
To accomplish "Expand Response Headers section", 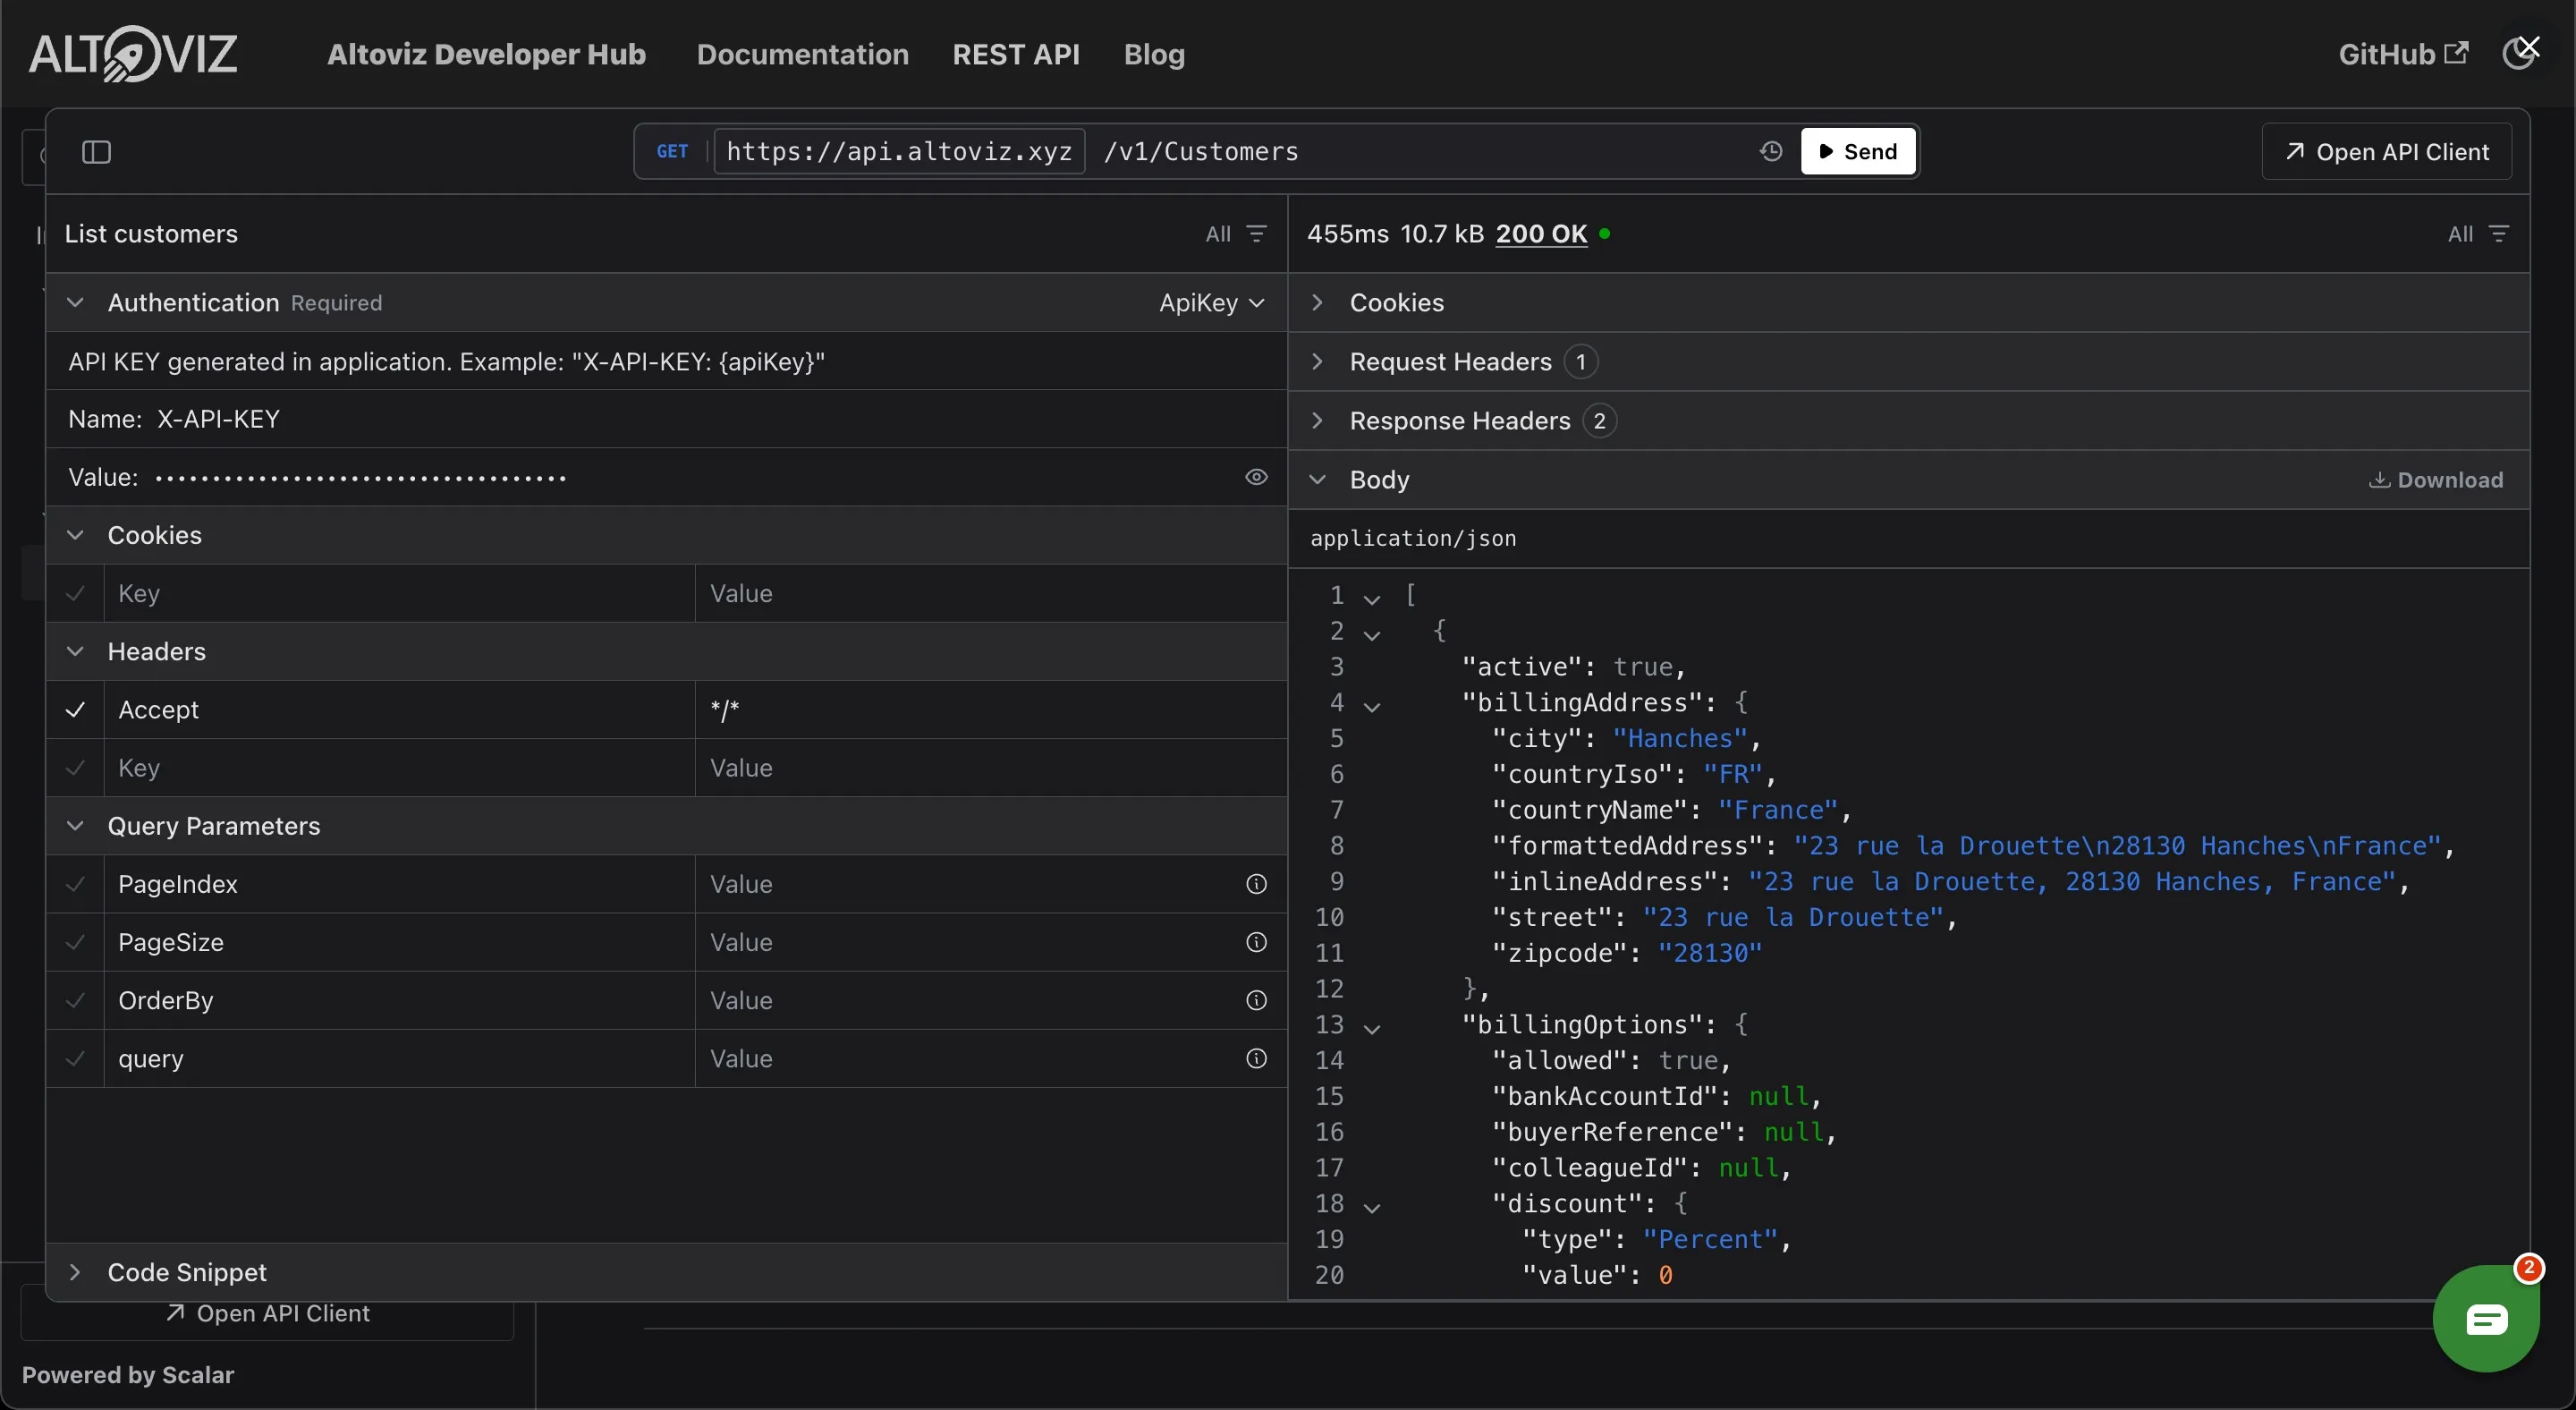I will click(1317, 420).
